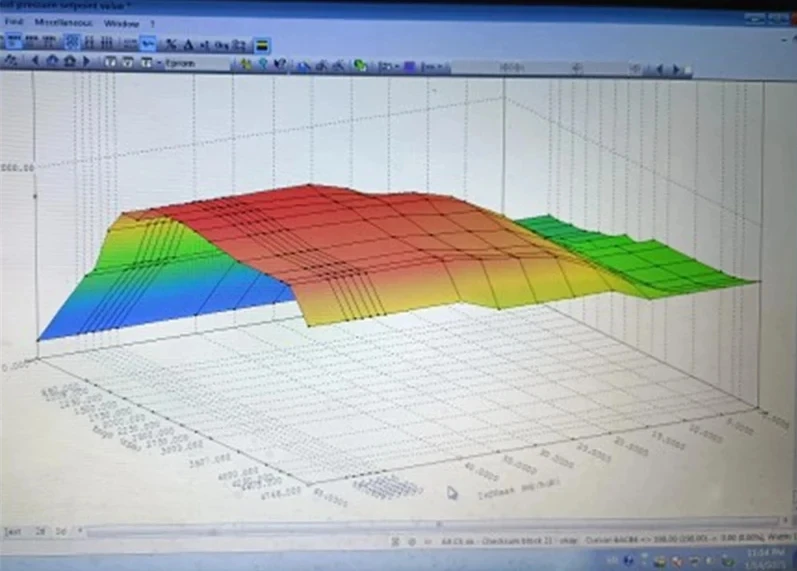Viewport: 797px width, 571px height.
Task: Open the ? help menu
Action: pyautogui.click(x=152, y=23)
